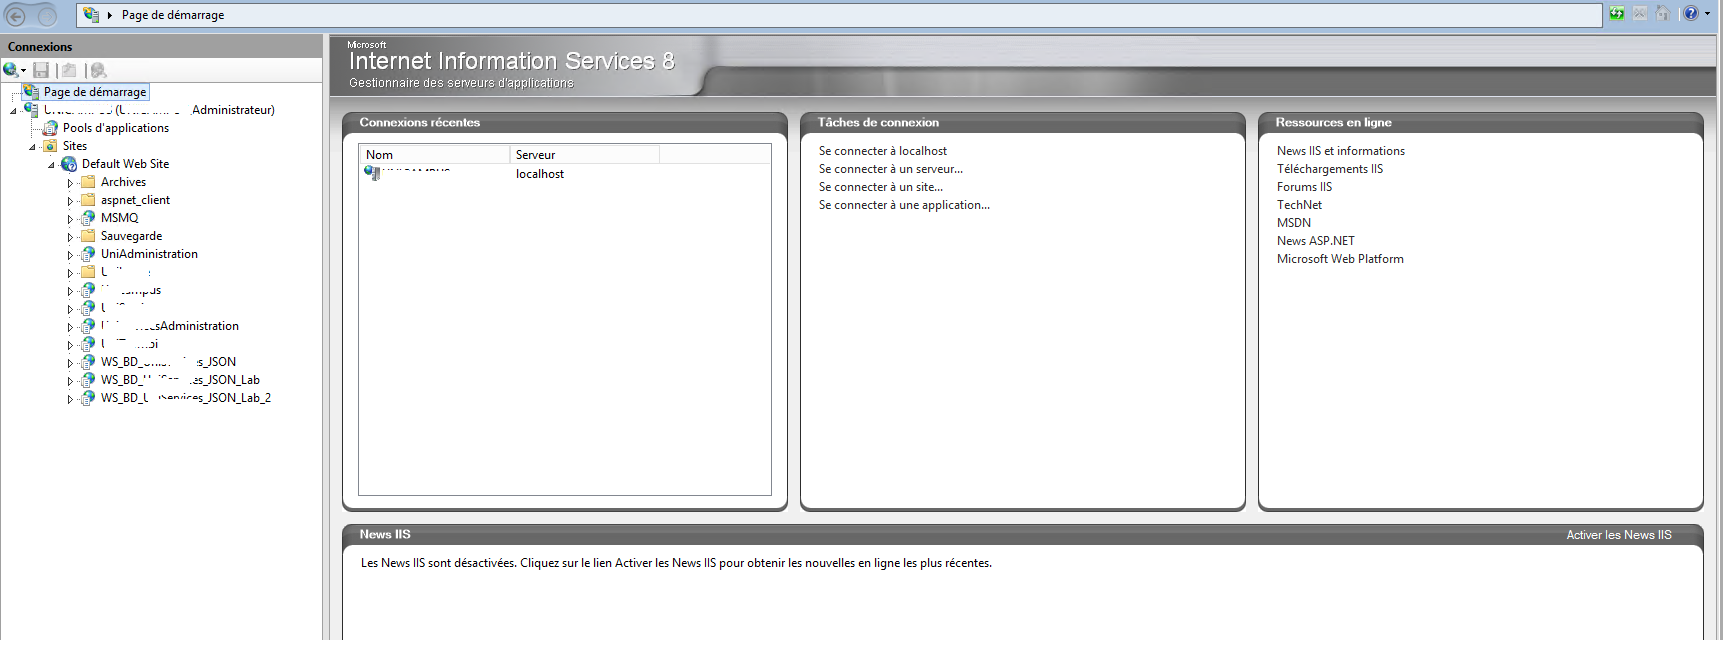Click Se connecter à un site...
Viewport: 1723px width, 648px height.
(x=880, y=187)
